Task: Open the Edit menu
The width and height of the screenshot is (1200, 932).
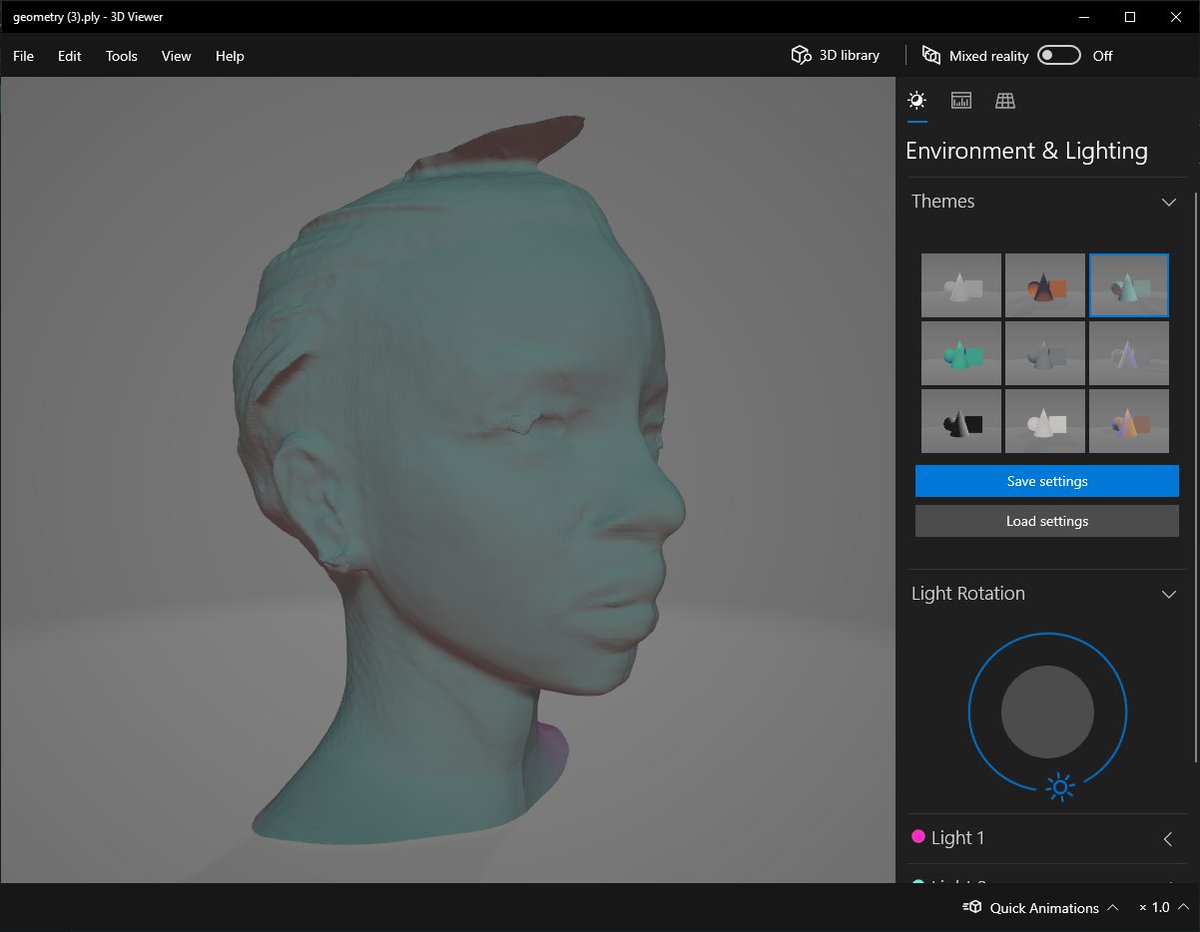Action: 69,56
